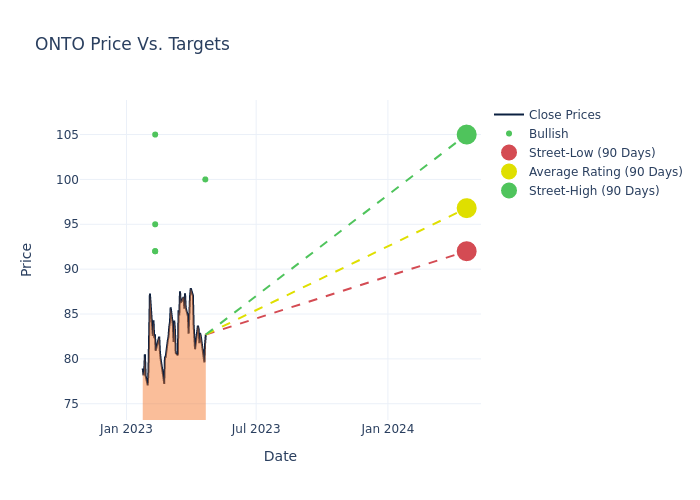Hide Street-Low (90 Days) legend entry

tap(591, 153)
